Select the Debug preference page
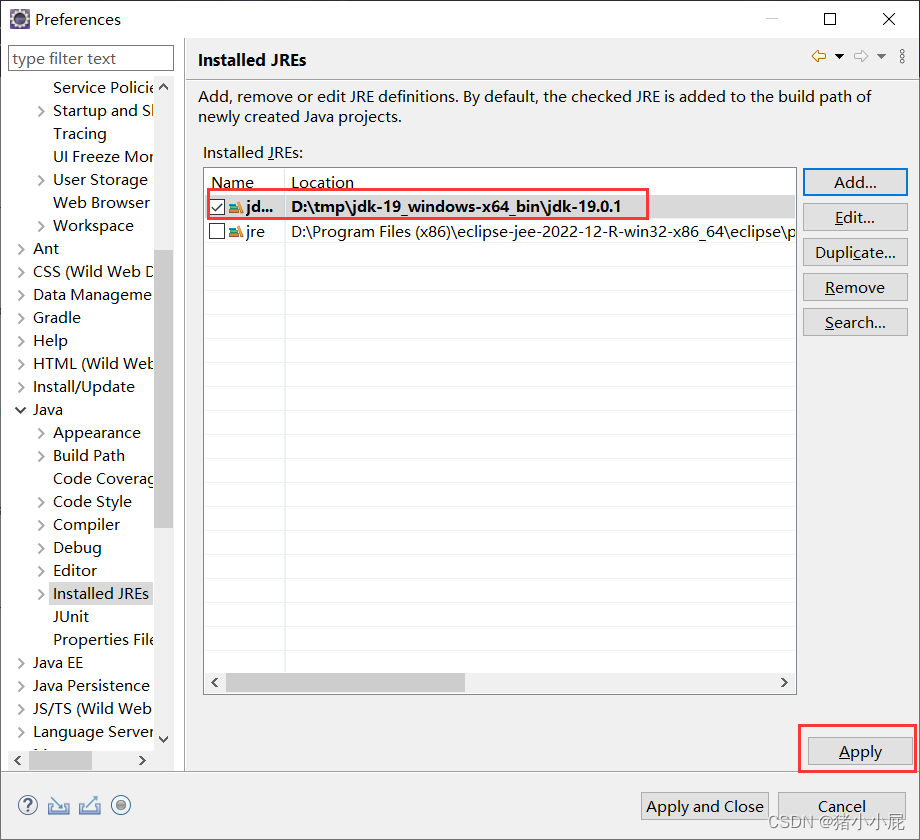Viewport: 920px width, 840px height. click(77, 548)
